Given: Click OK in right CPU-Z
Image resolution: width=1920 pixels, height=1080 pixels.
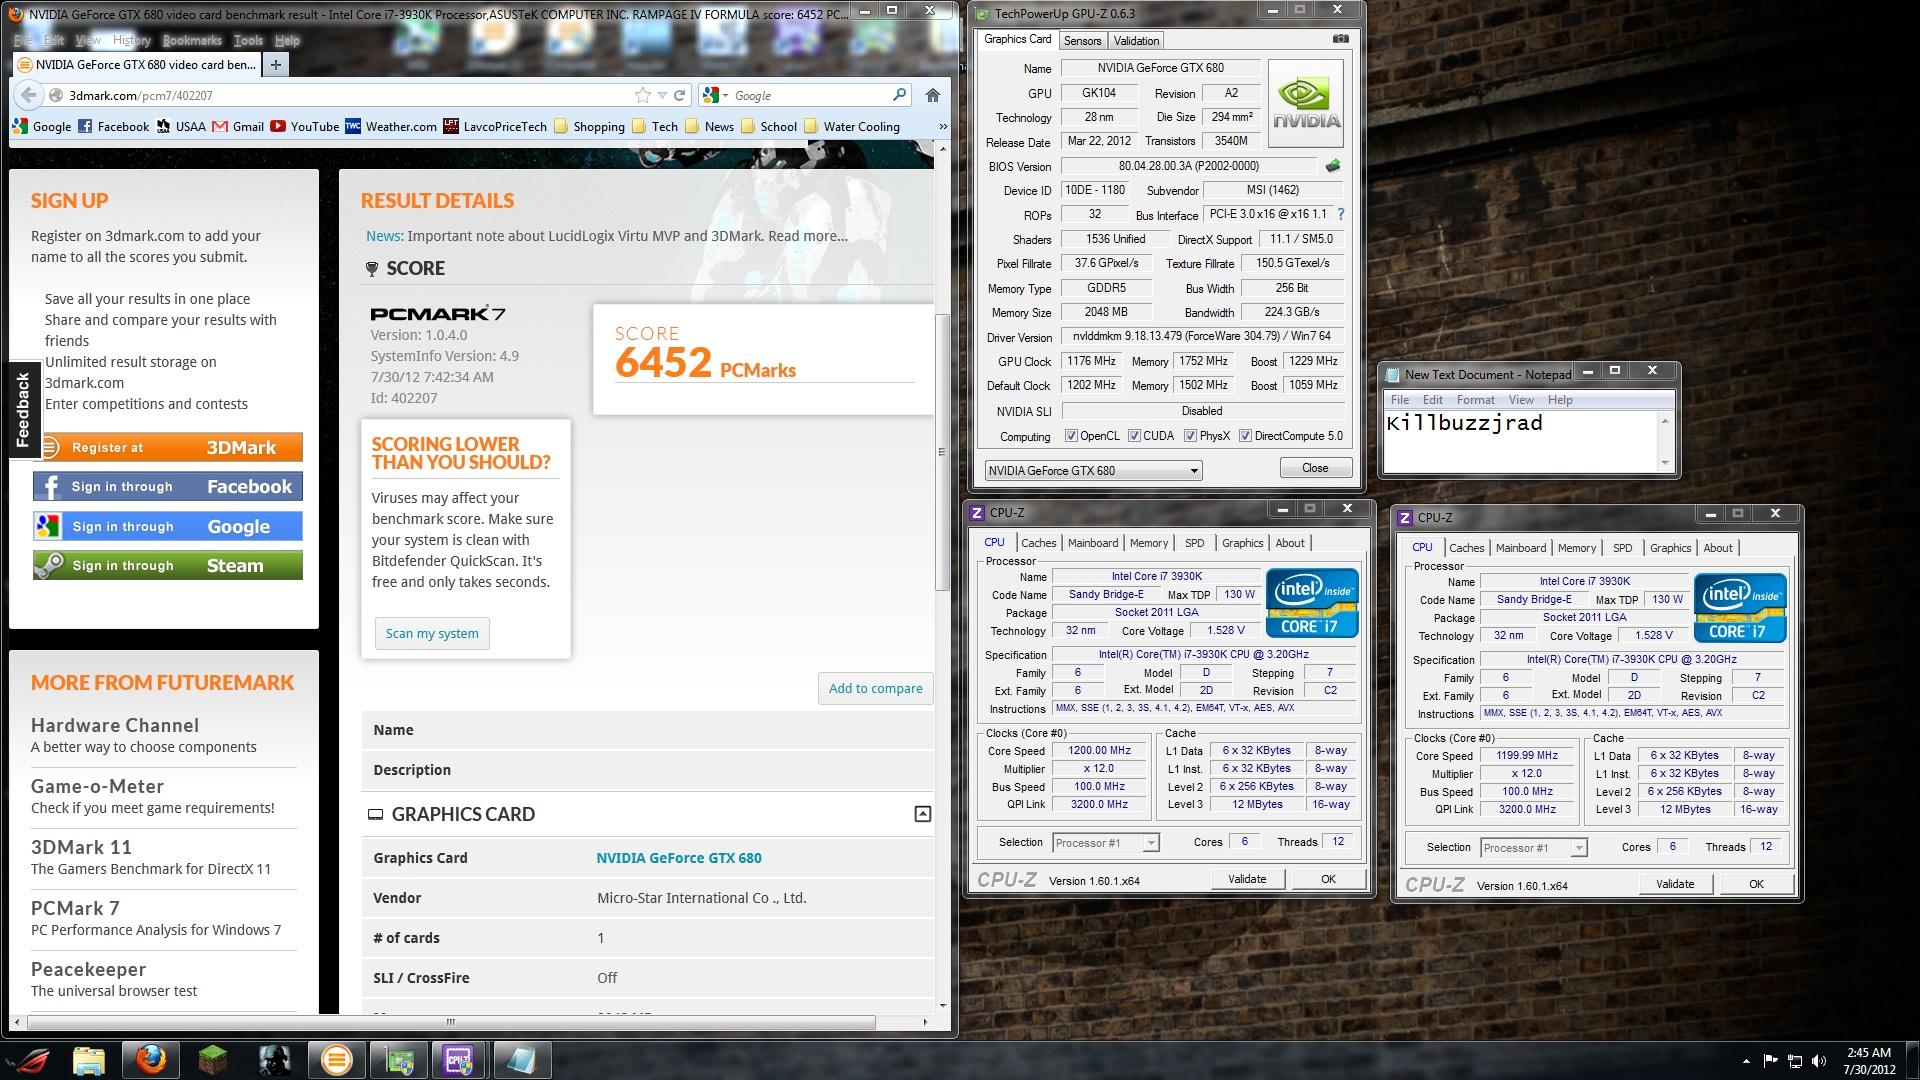Looking at the screenshot, I should (1756, 884).
